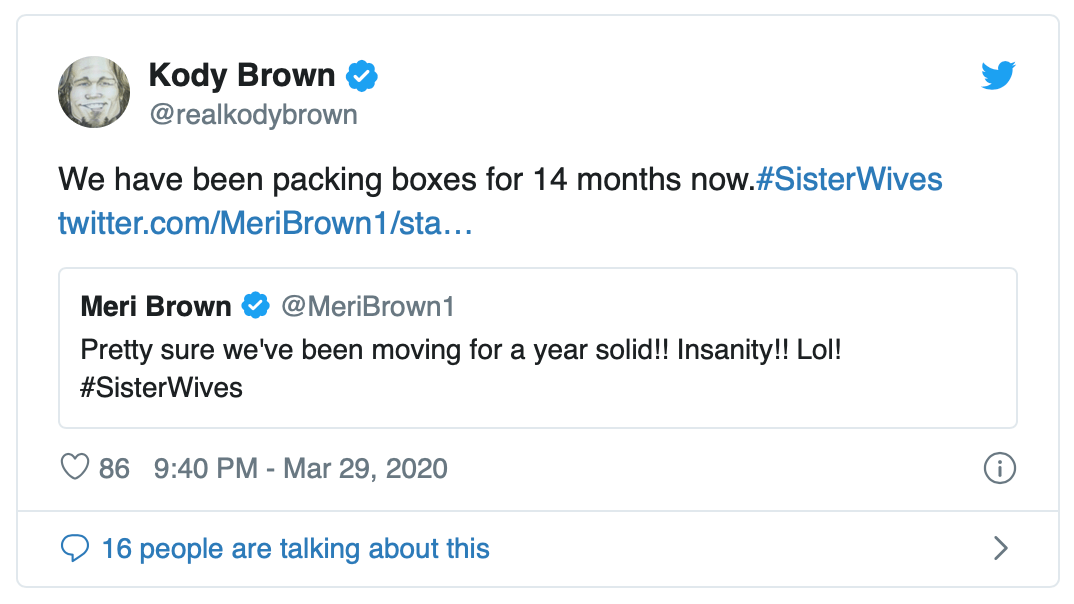
Task: Click the Kody Brown display name
Action: [241, 75]
